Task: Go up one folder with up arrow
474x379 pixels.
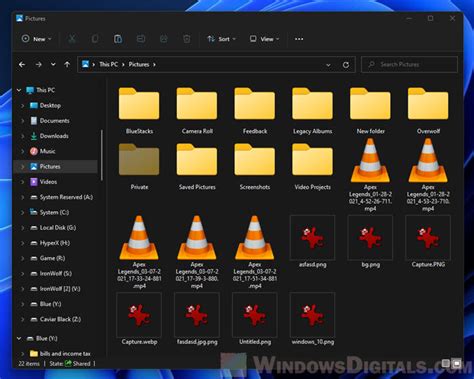Action: click(x=67, y=64)
